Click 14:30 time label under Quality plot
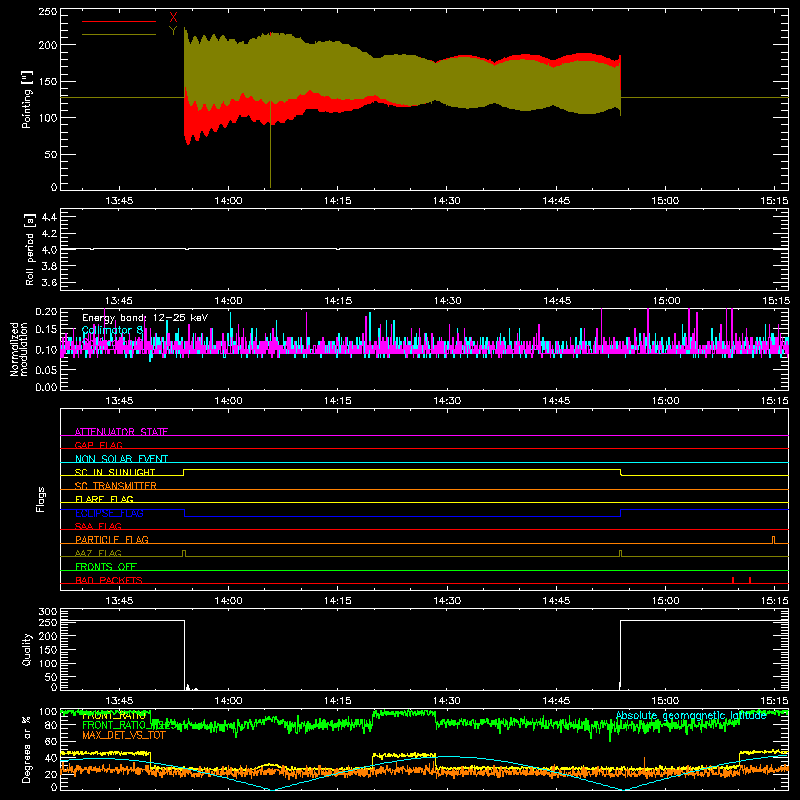Image resolution: width=800 pixels, height=800 pixels. (447, 701)
